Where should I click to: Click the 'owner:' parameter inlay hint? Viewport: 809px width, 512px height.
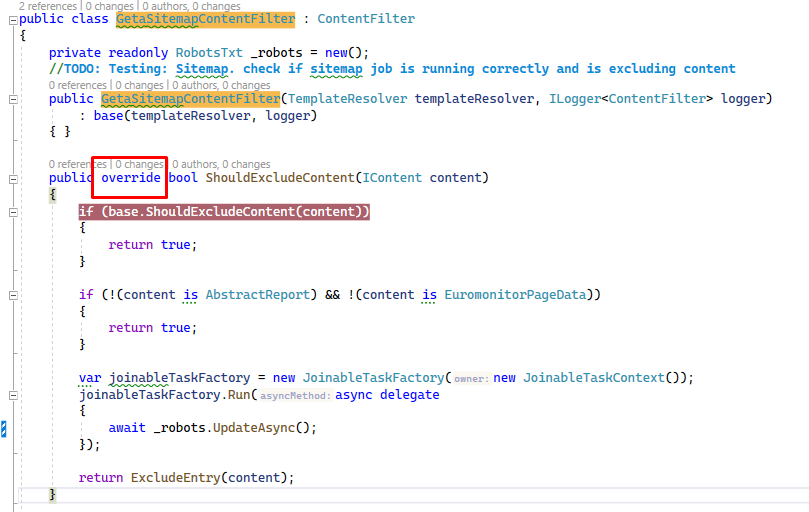pos(470,379)
